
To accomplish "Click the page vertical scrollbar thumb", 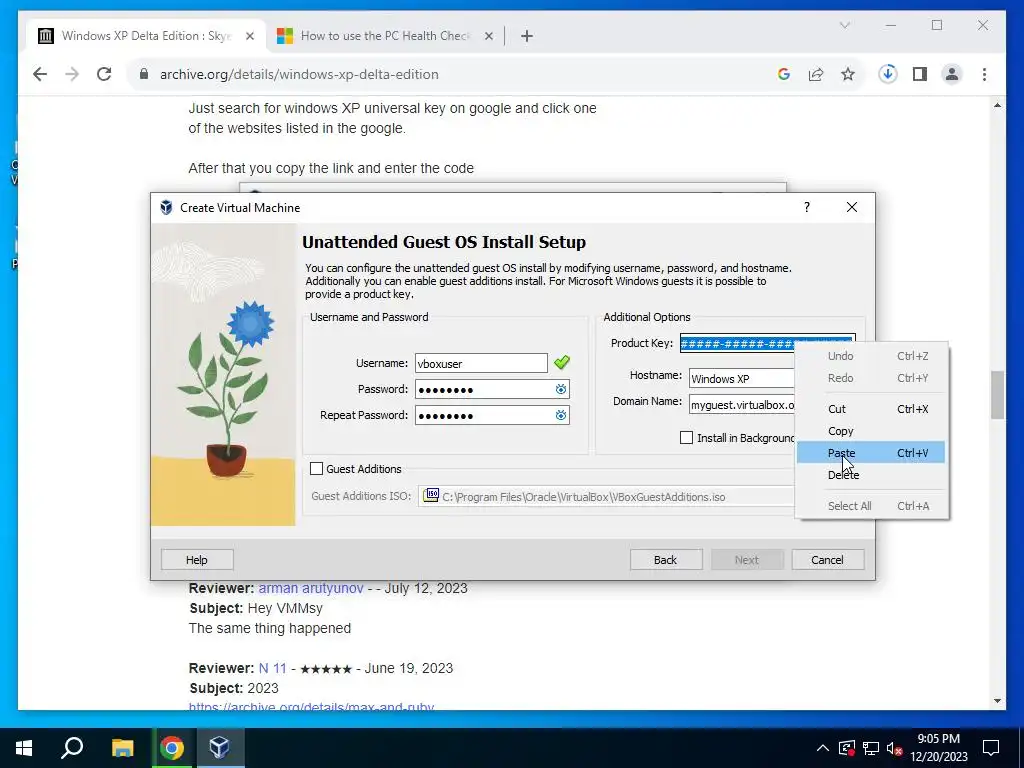I will [997, 394].
